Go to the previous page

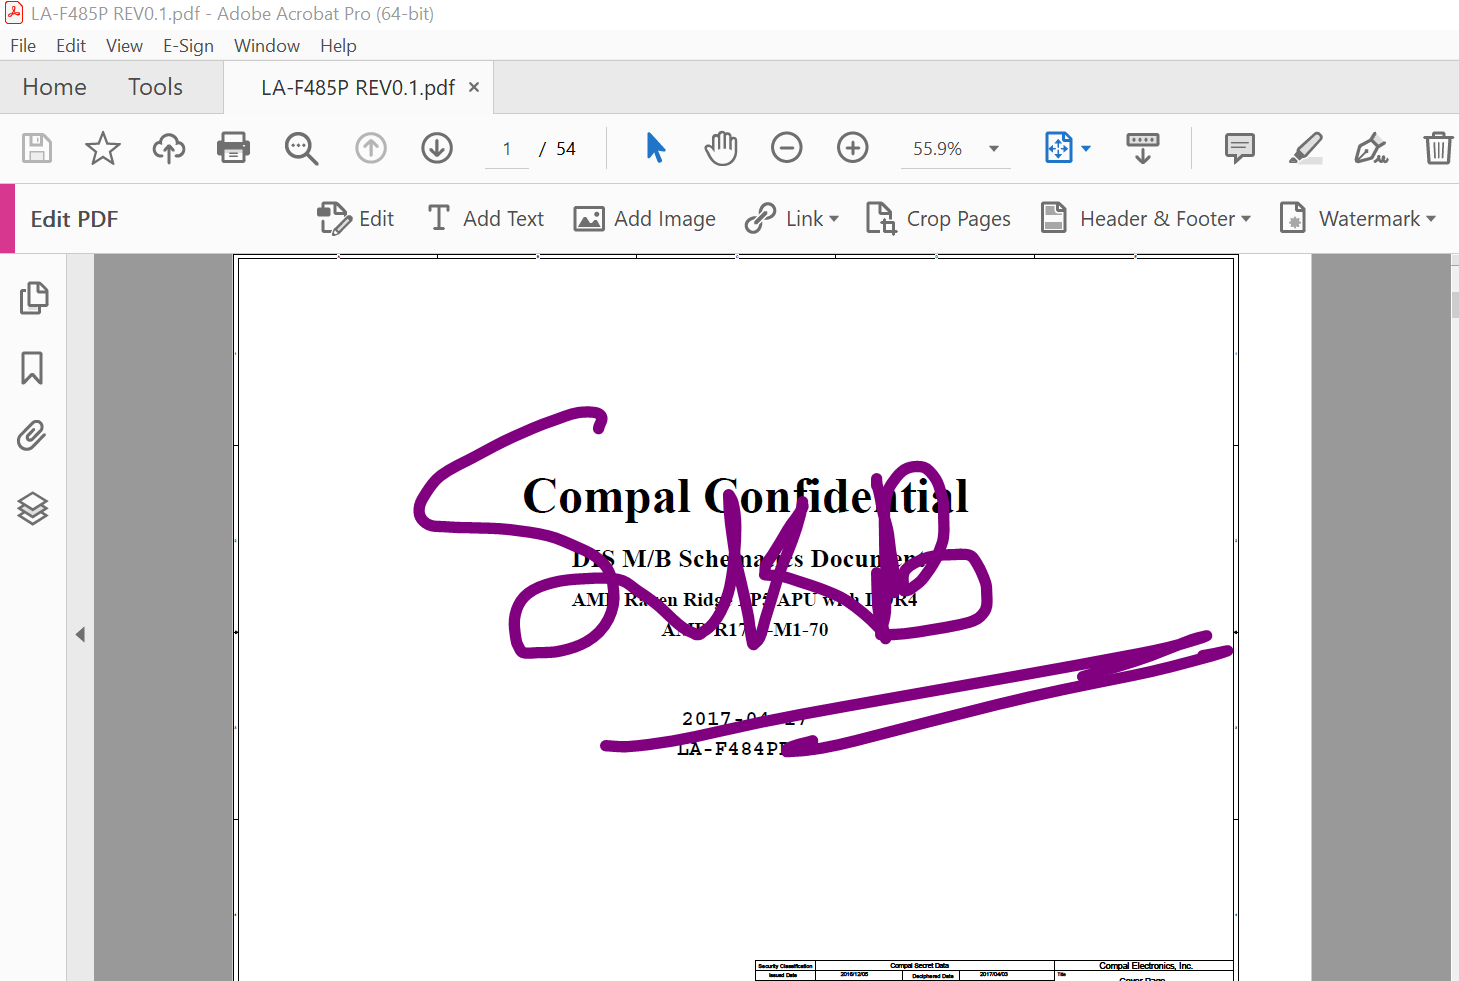pyautogui.click(x=371, y=148)
